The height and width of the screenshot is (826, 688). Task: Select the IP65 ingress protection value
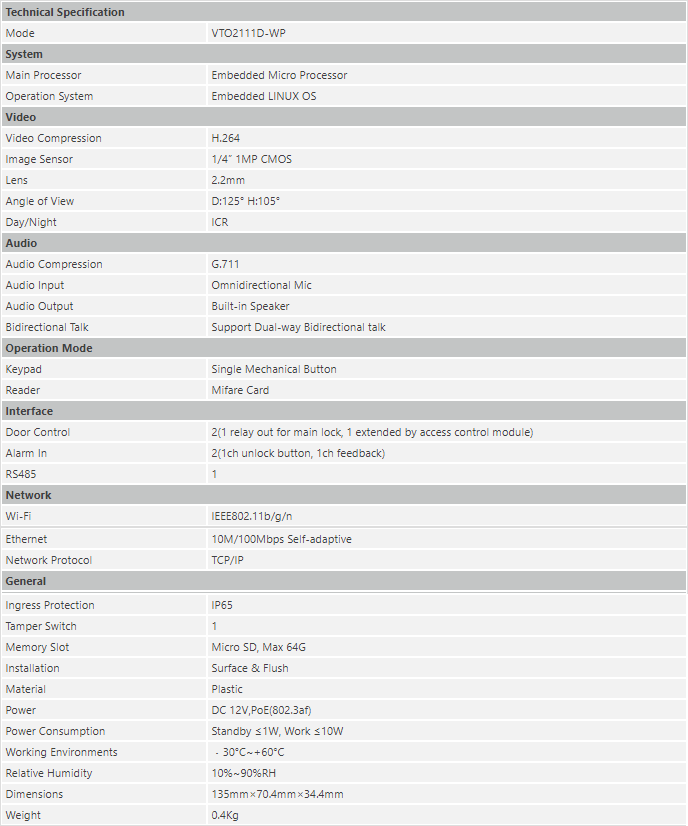coord(222,605)
